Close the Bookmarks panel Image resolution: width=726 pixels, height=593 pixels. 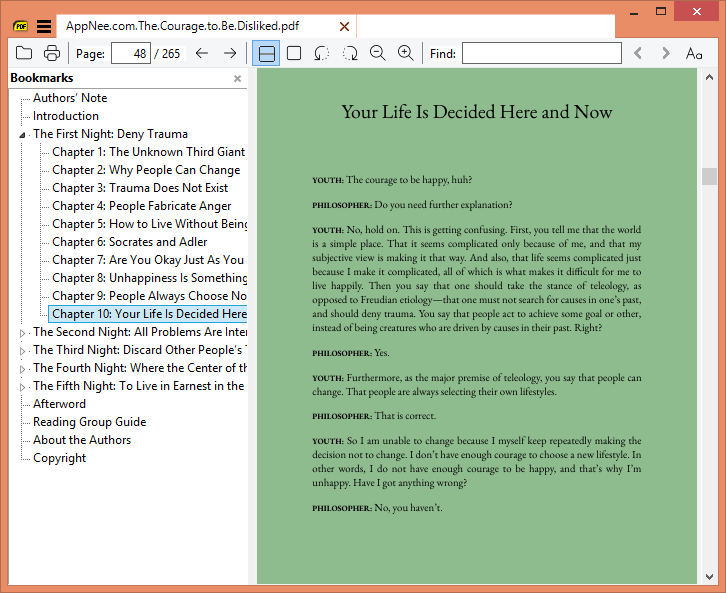(x=238, y=79)
